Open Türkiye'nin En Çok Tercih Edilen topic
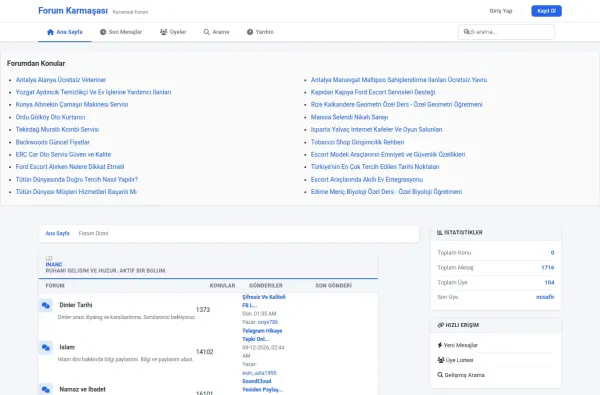Screen dimensions: 600x395 point(375,166)
